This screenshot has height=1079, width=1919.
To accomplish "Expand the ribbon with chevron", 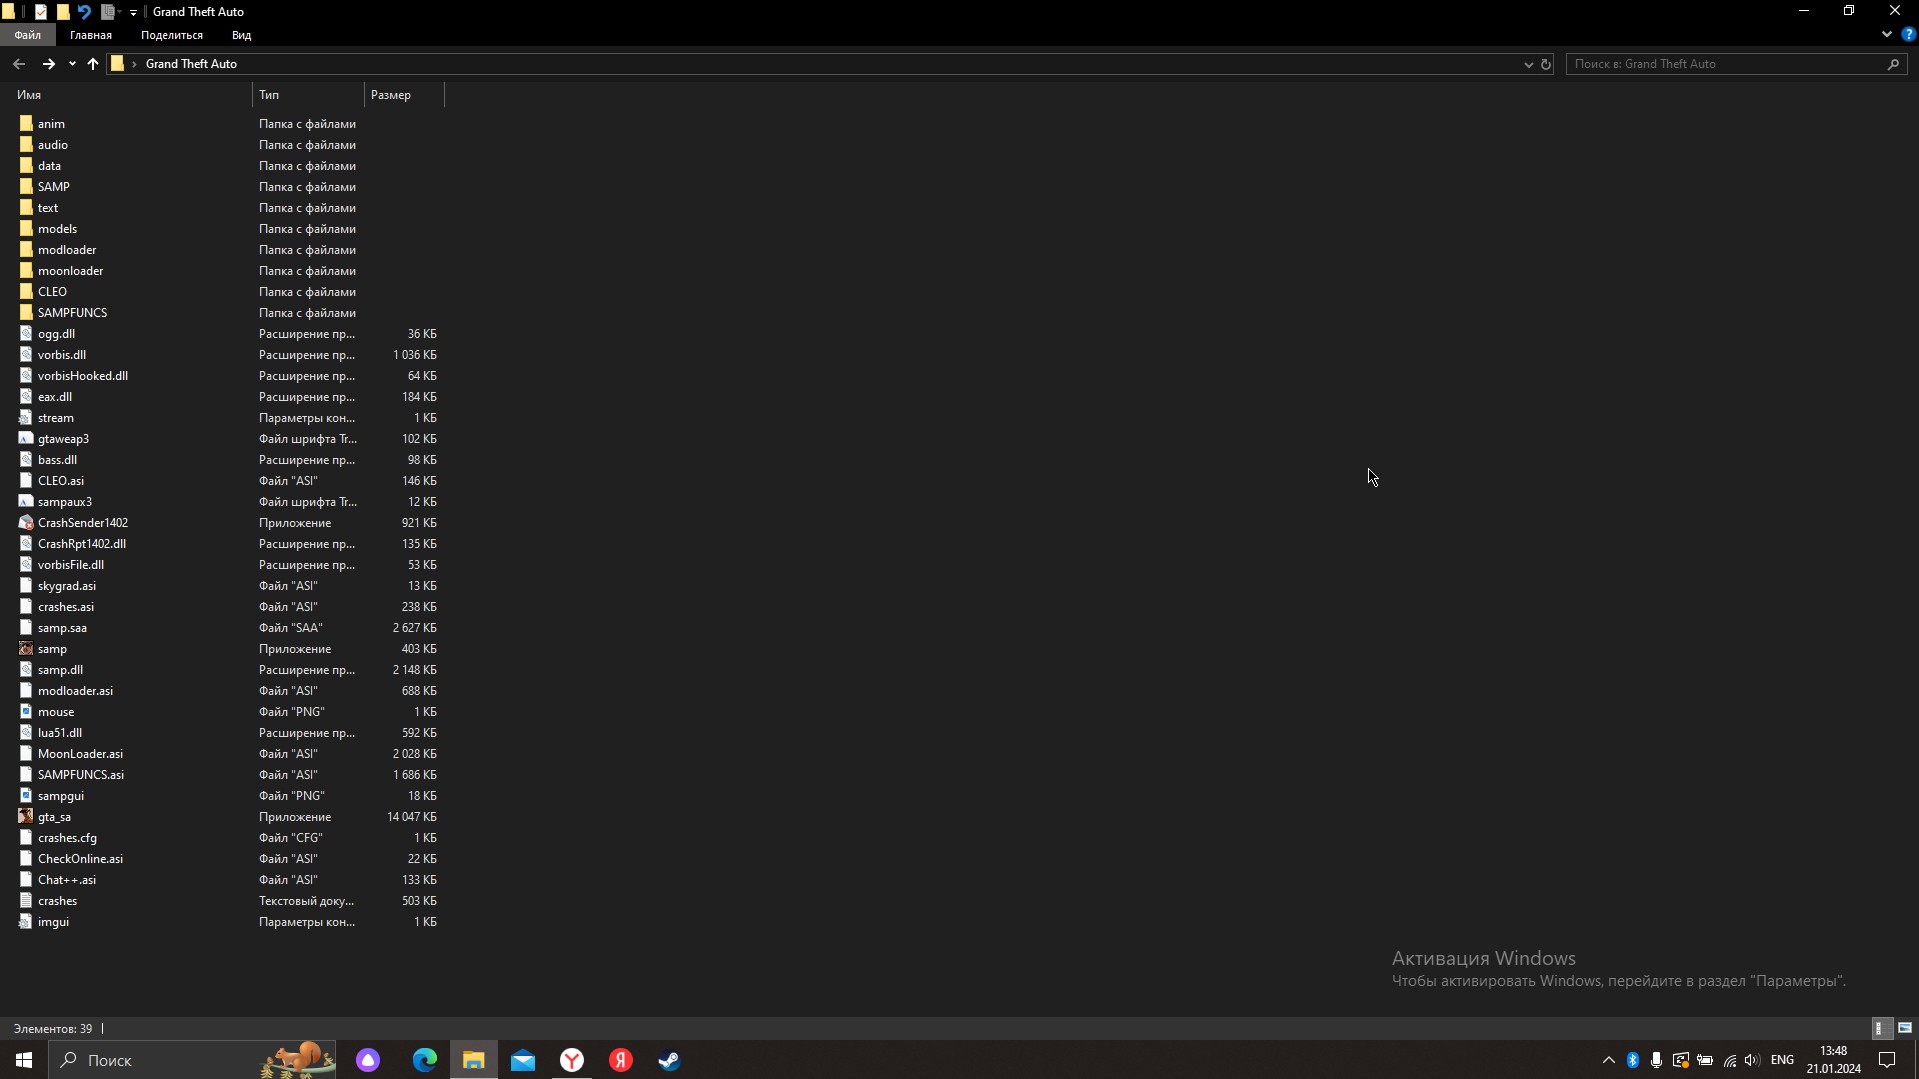I will pyautogui.click(x=1887, y=35).
